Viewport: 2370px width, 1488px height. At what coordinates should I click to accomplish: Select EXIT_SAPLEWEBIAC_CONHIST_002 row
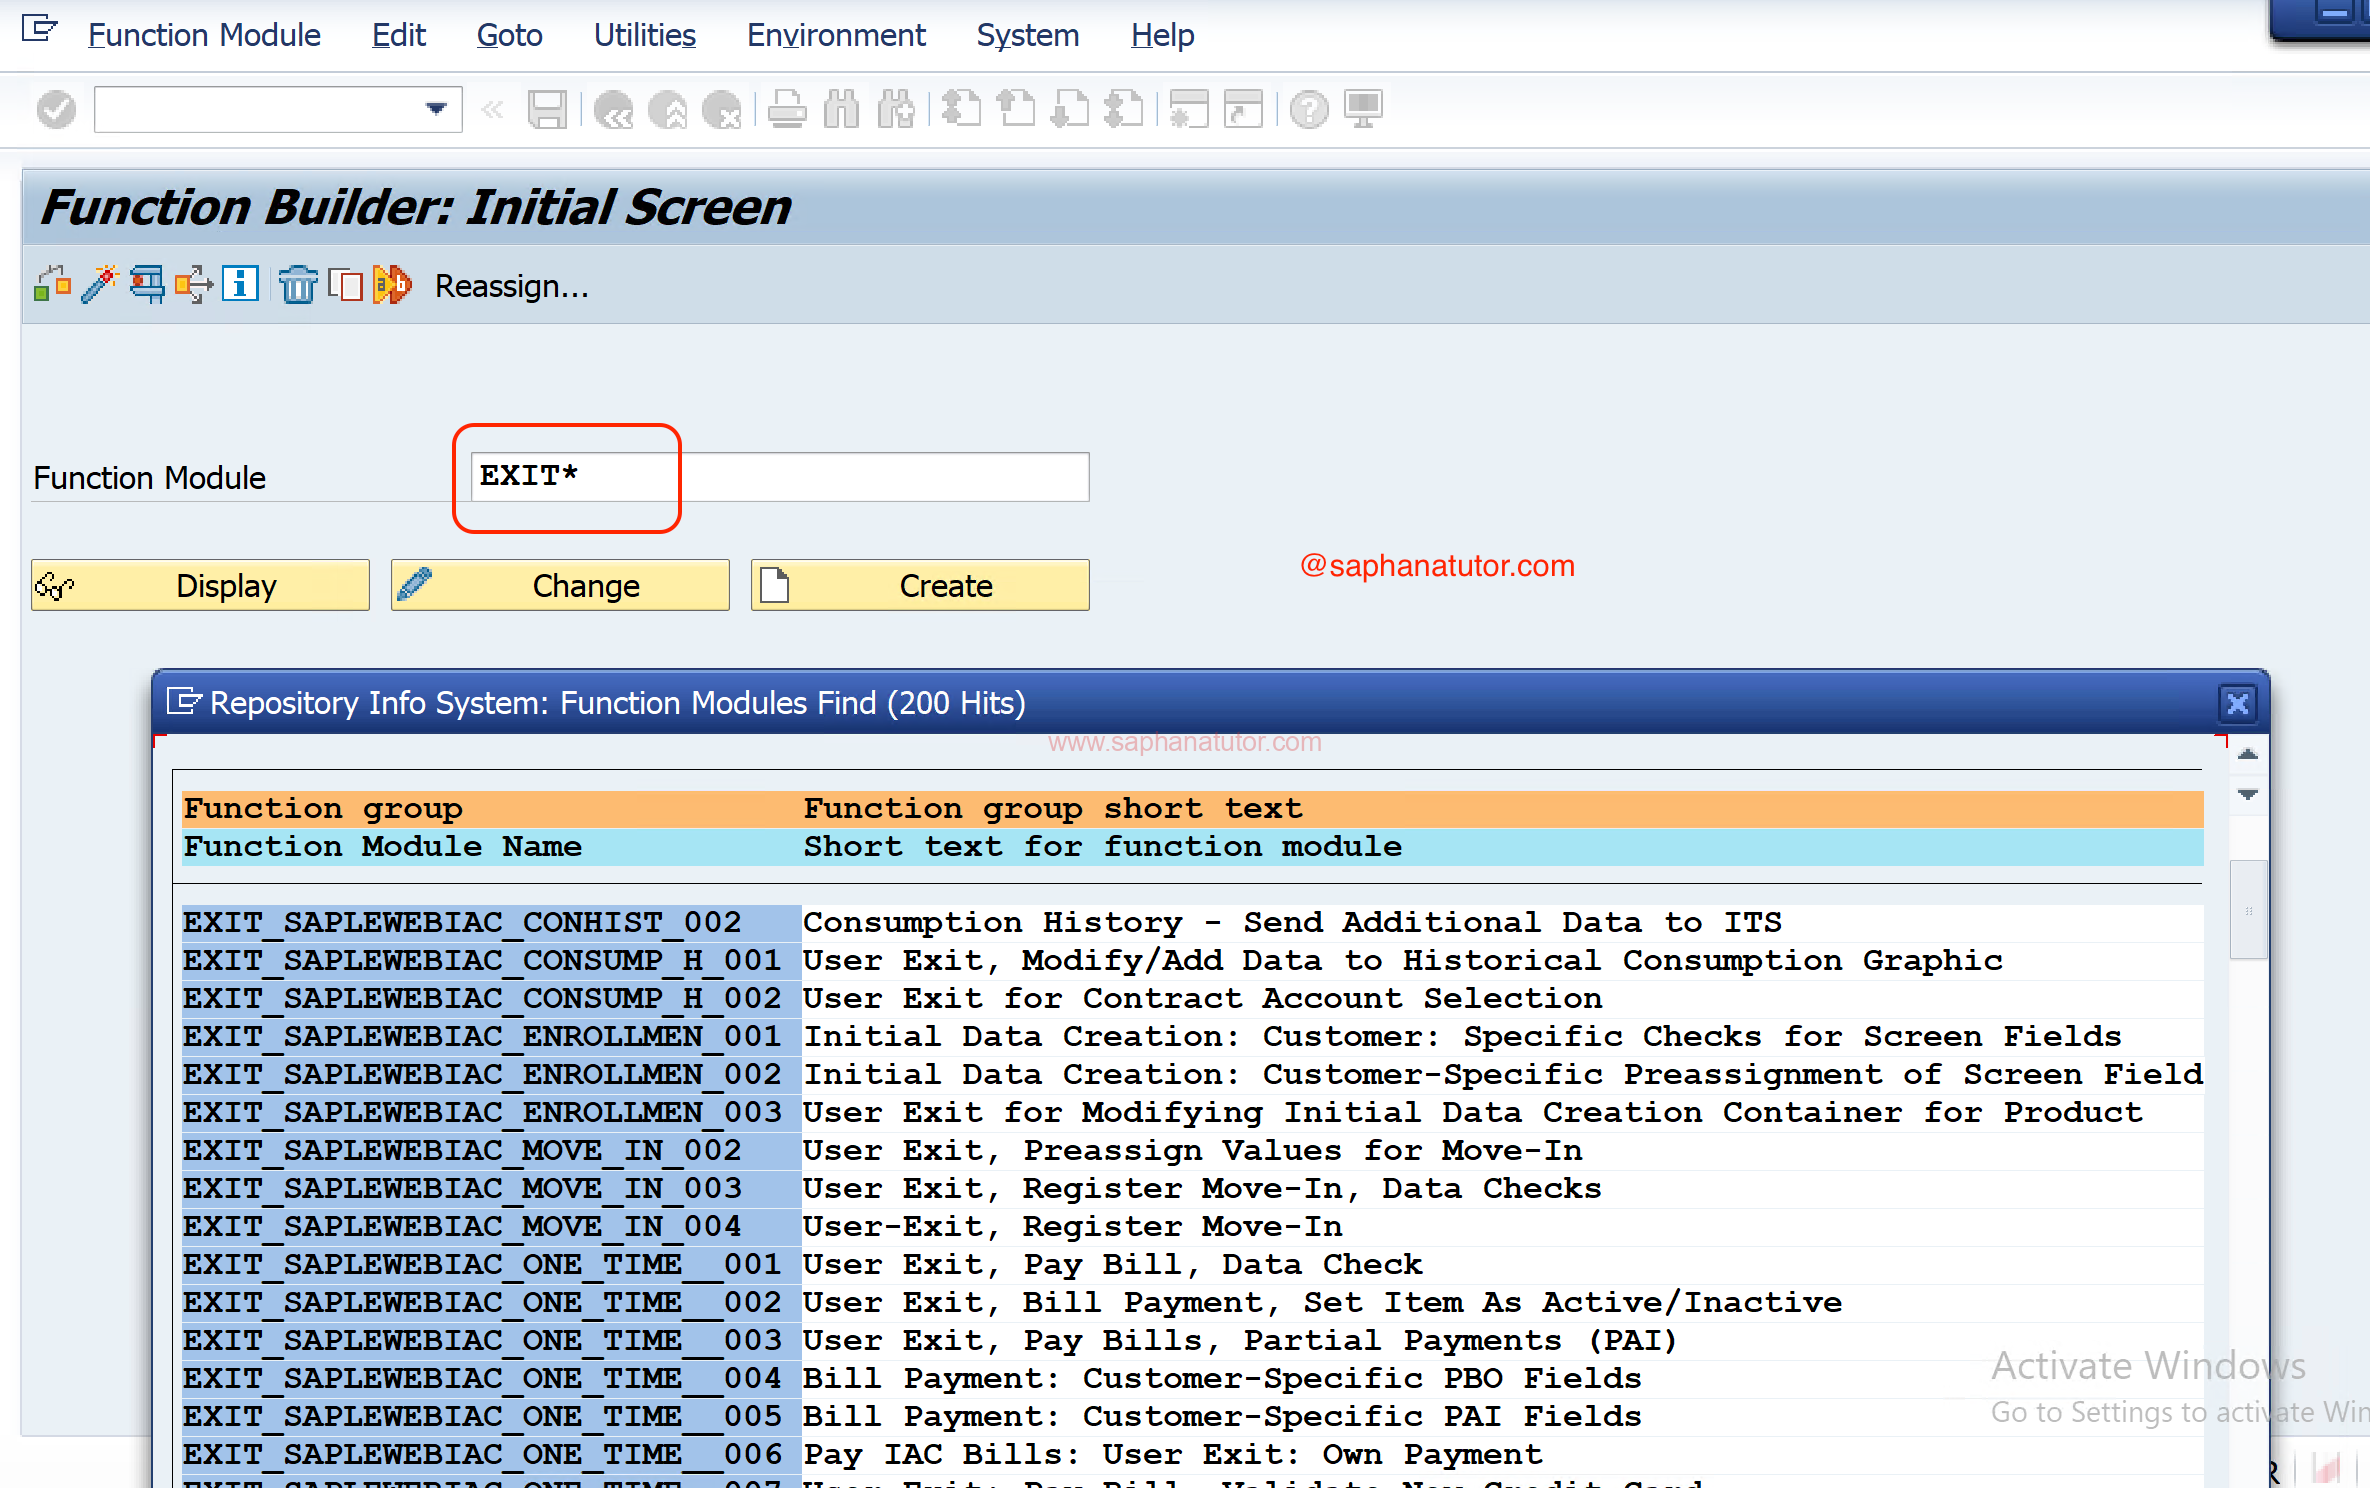[x=1192, y=922]
